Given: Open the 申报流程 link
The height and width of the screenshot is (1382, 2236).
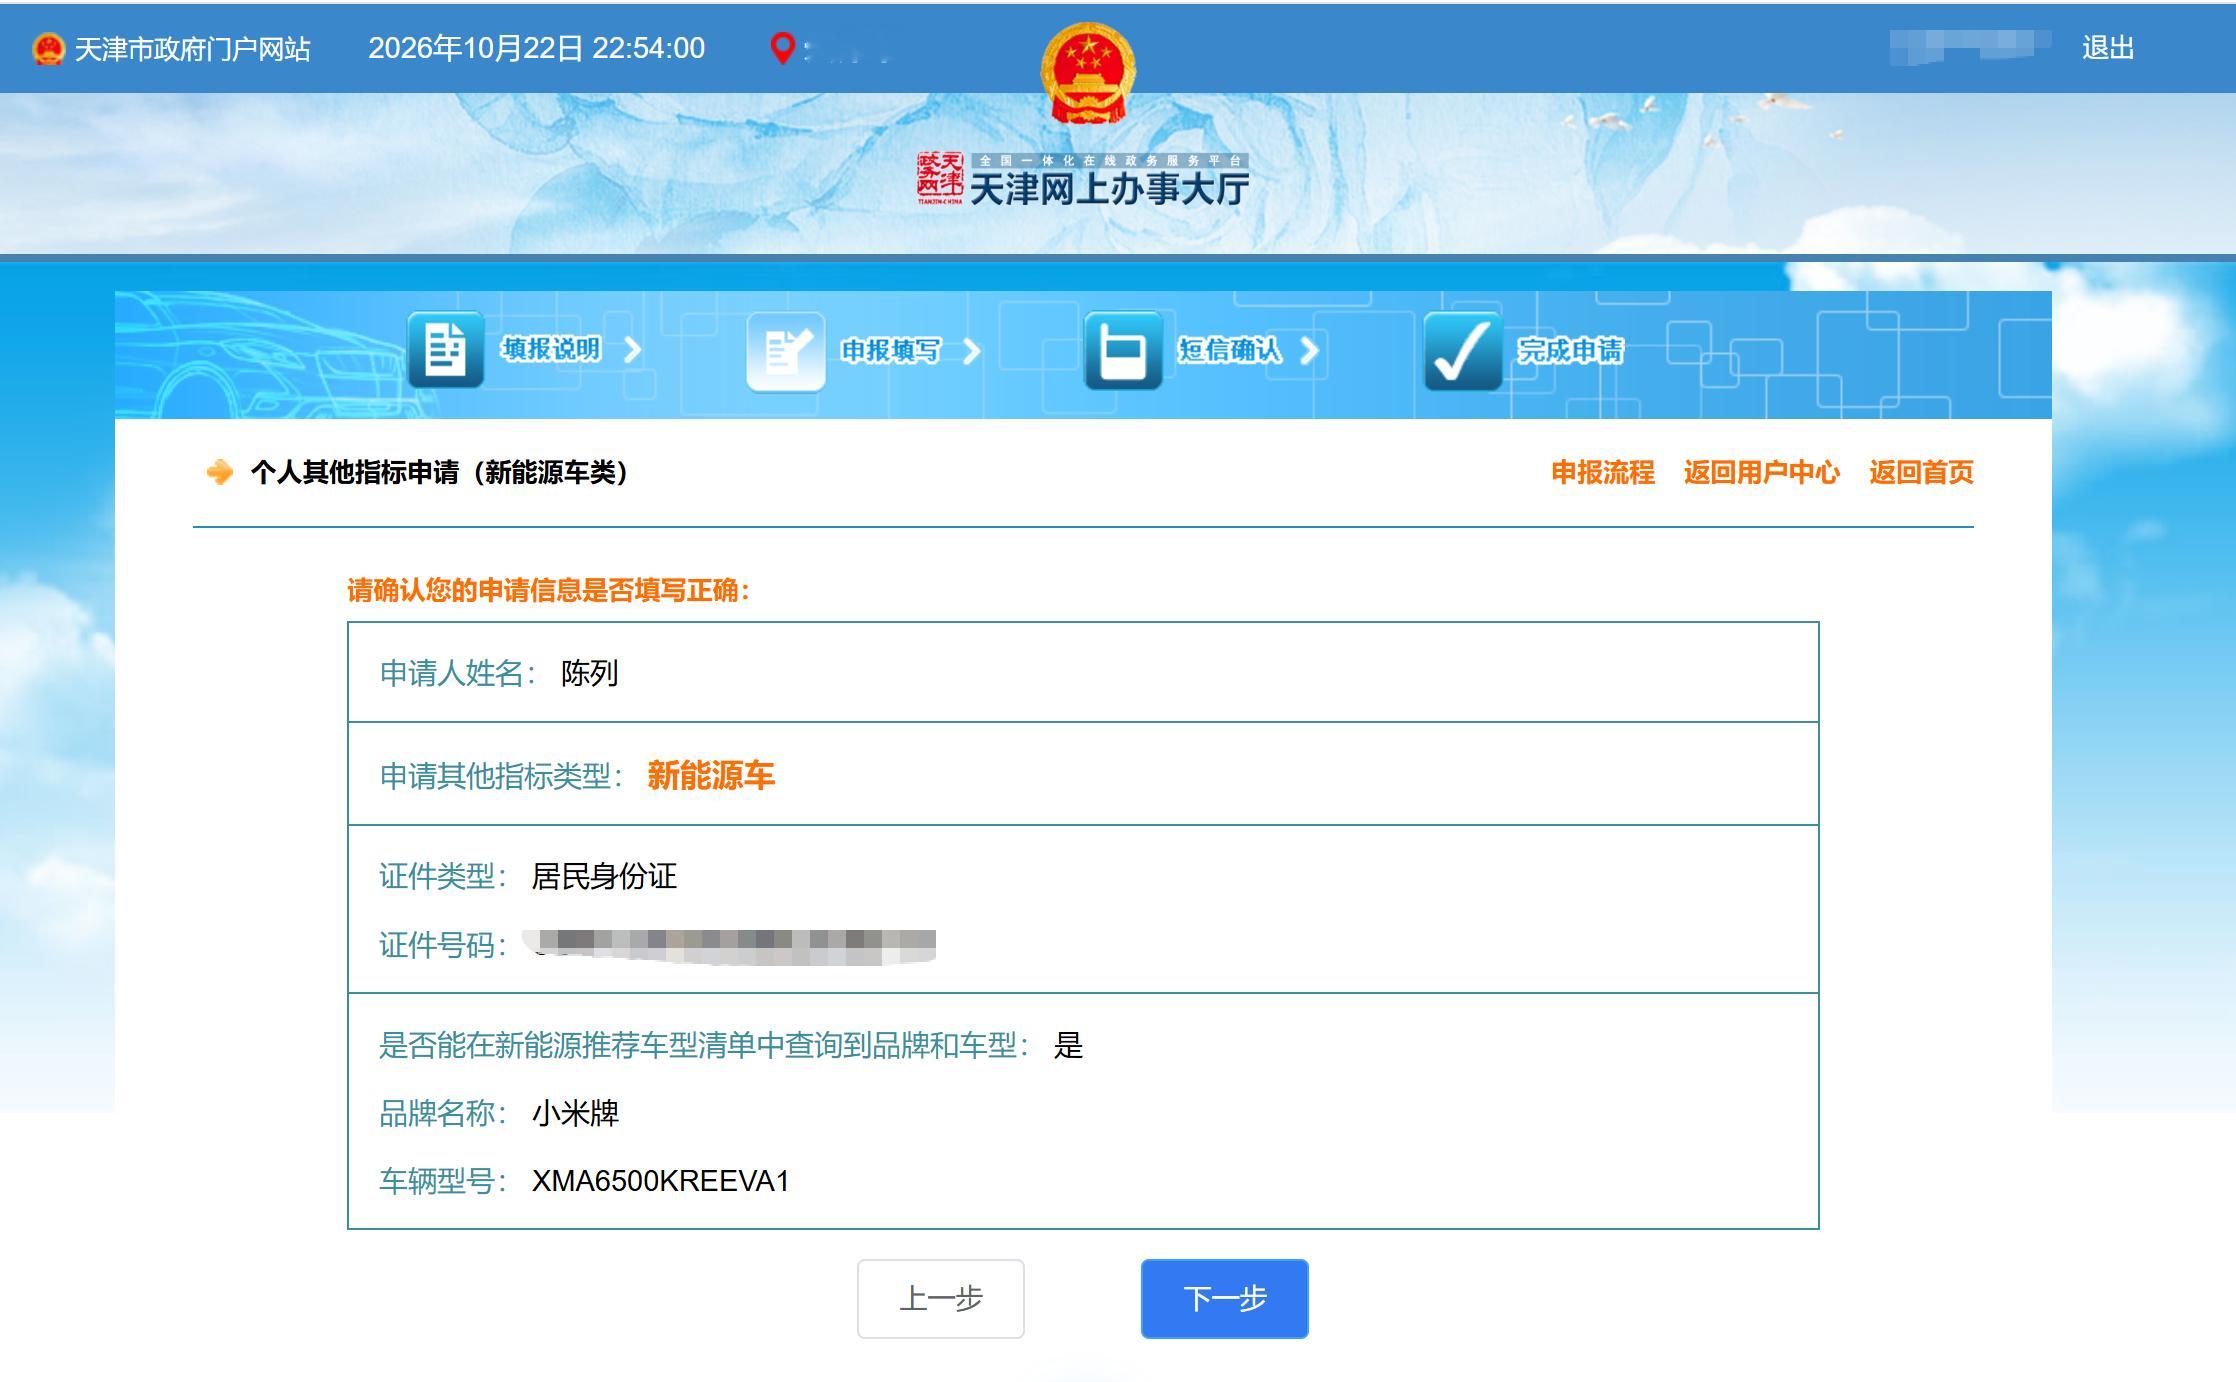Looking at the screenshot, I should point(1603,472).
